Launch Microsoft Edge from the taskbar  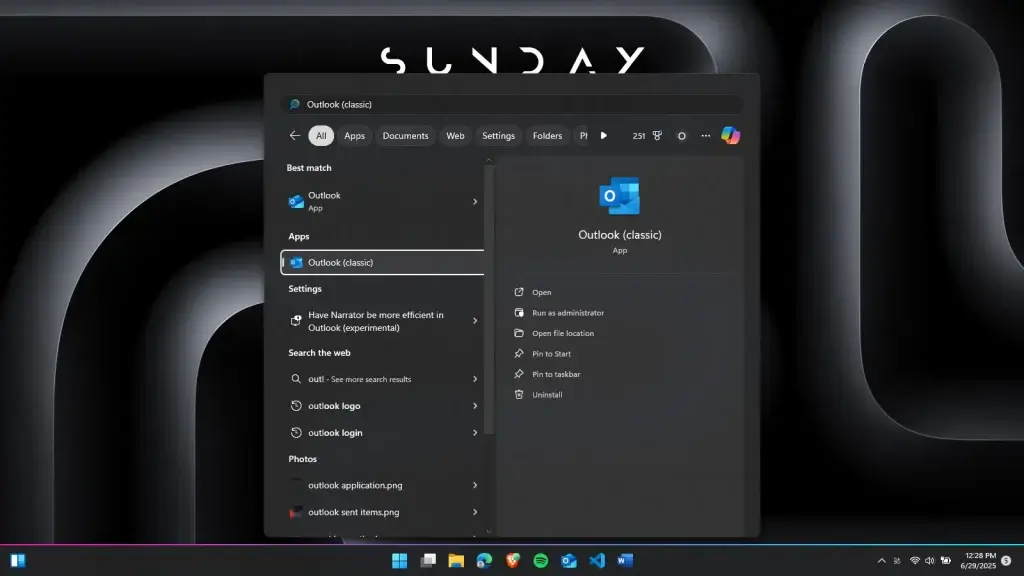(484, 560)
